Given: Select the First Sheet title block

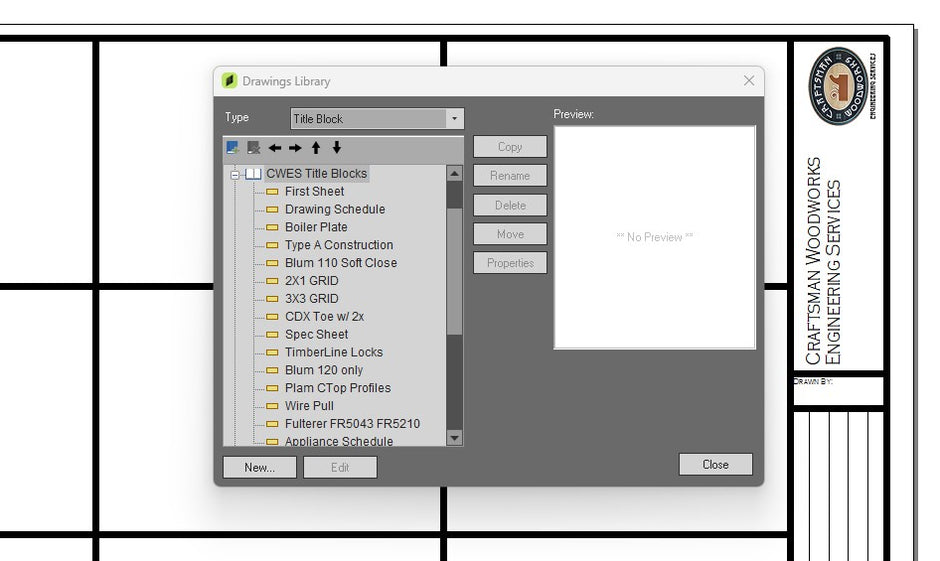Looking at the screenshot, I should coord(314,192).
